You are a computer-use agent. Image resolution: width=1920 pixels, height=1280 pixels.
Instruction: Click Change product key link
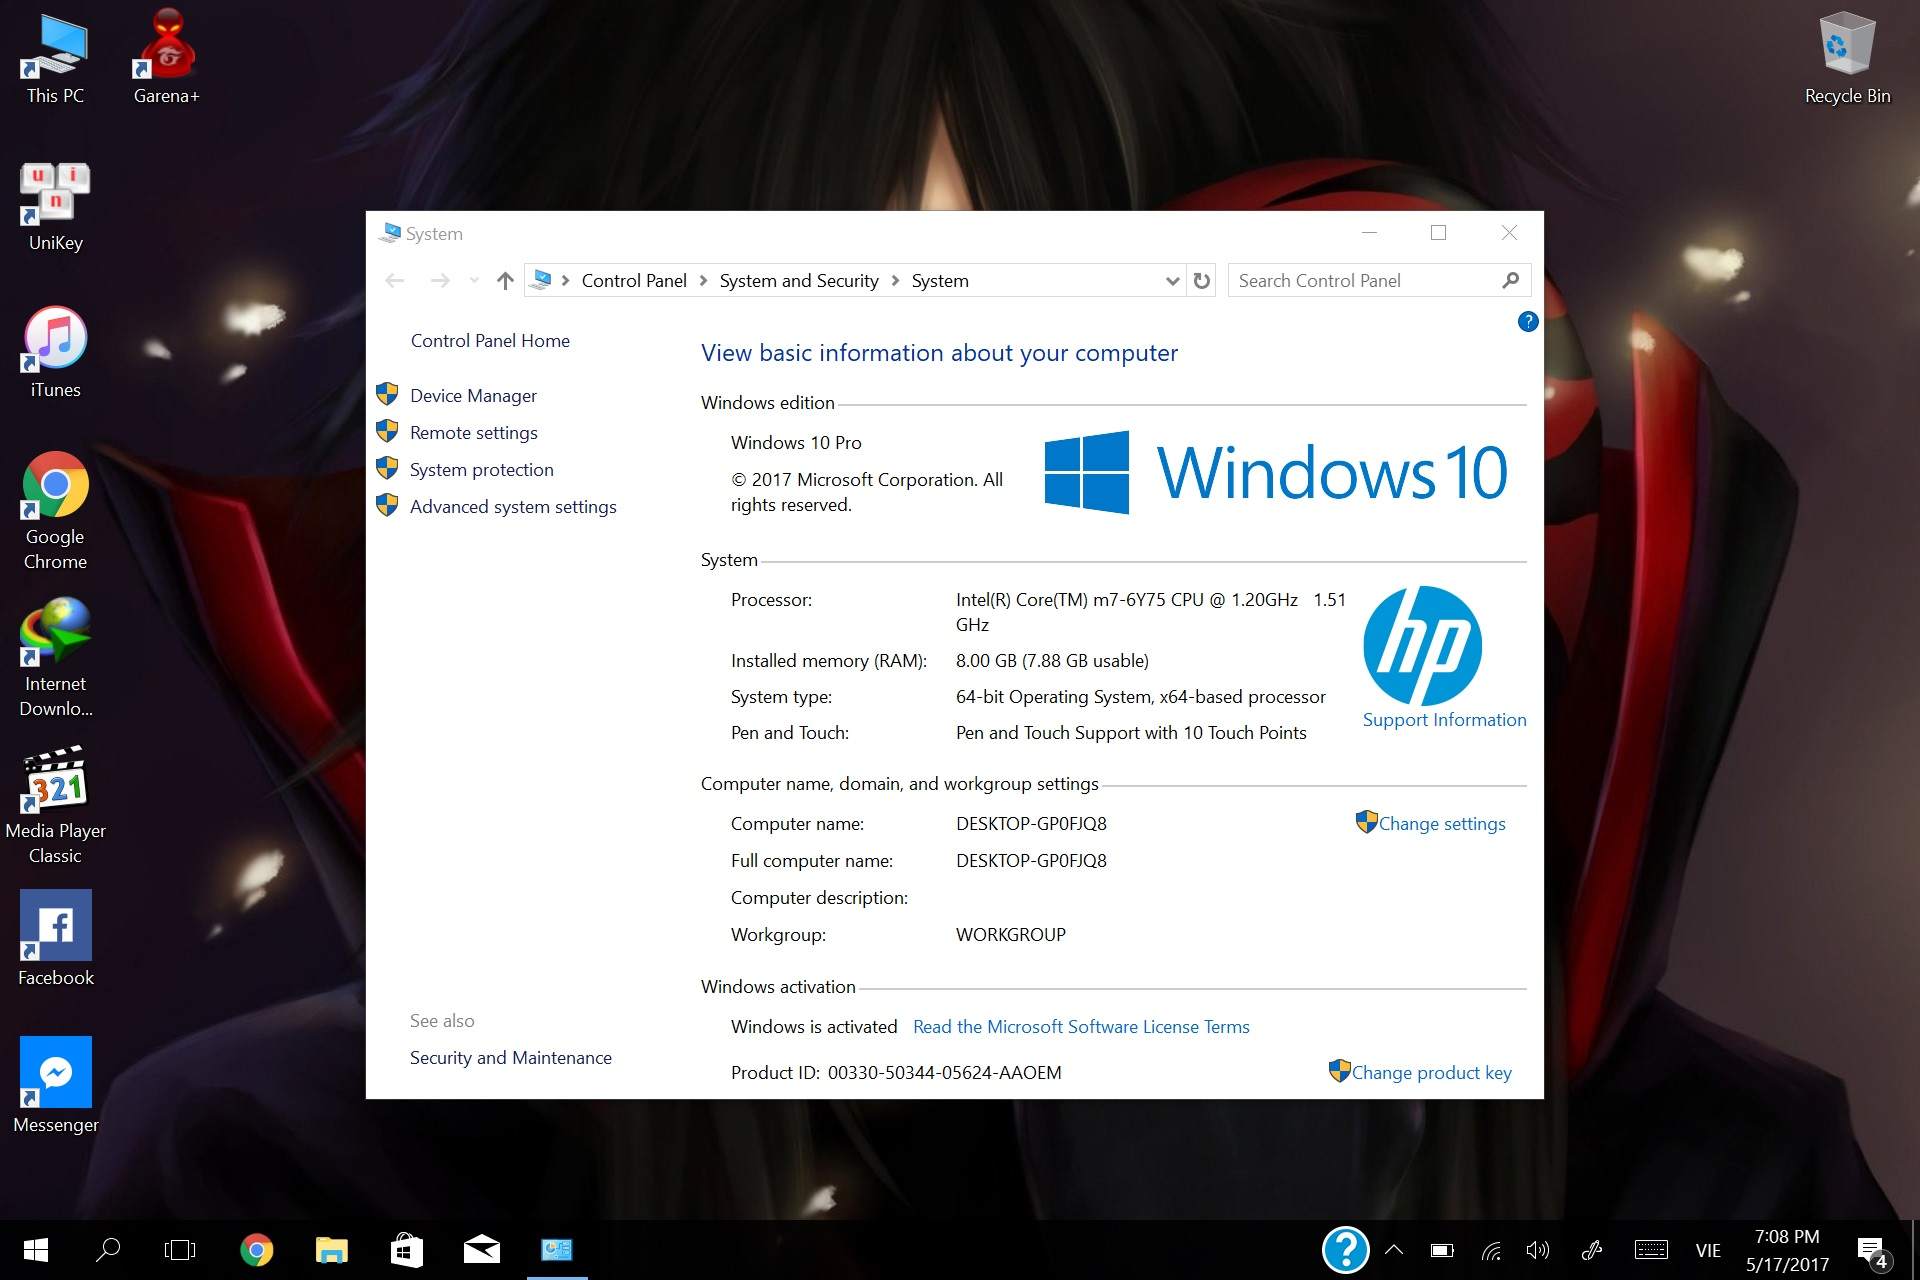(x=1431, y=1073)
